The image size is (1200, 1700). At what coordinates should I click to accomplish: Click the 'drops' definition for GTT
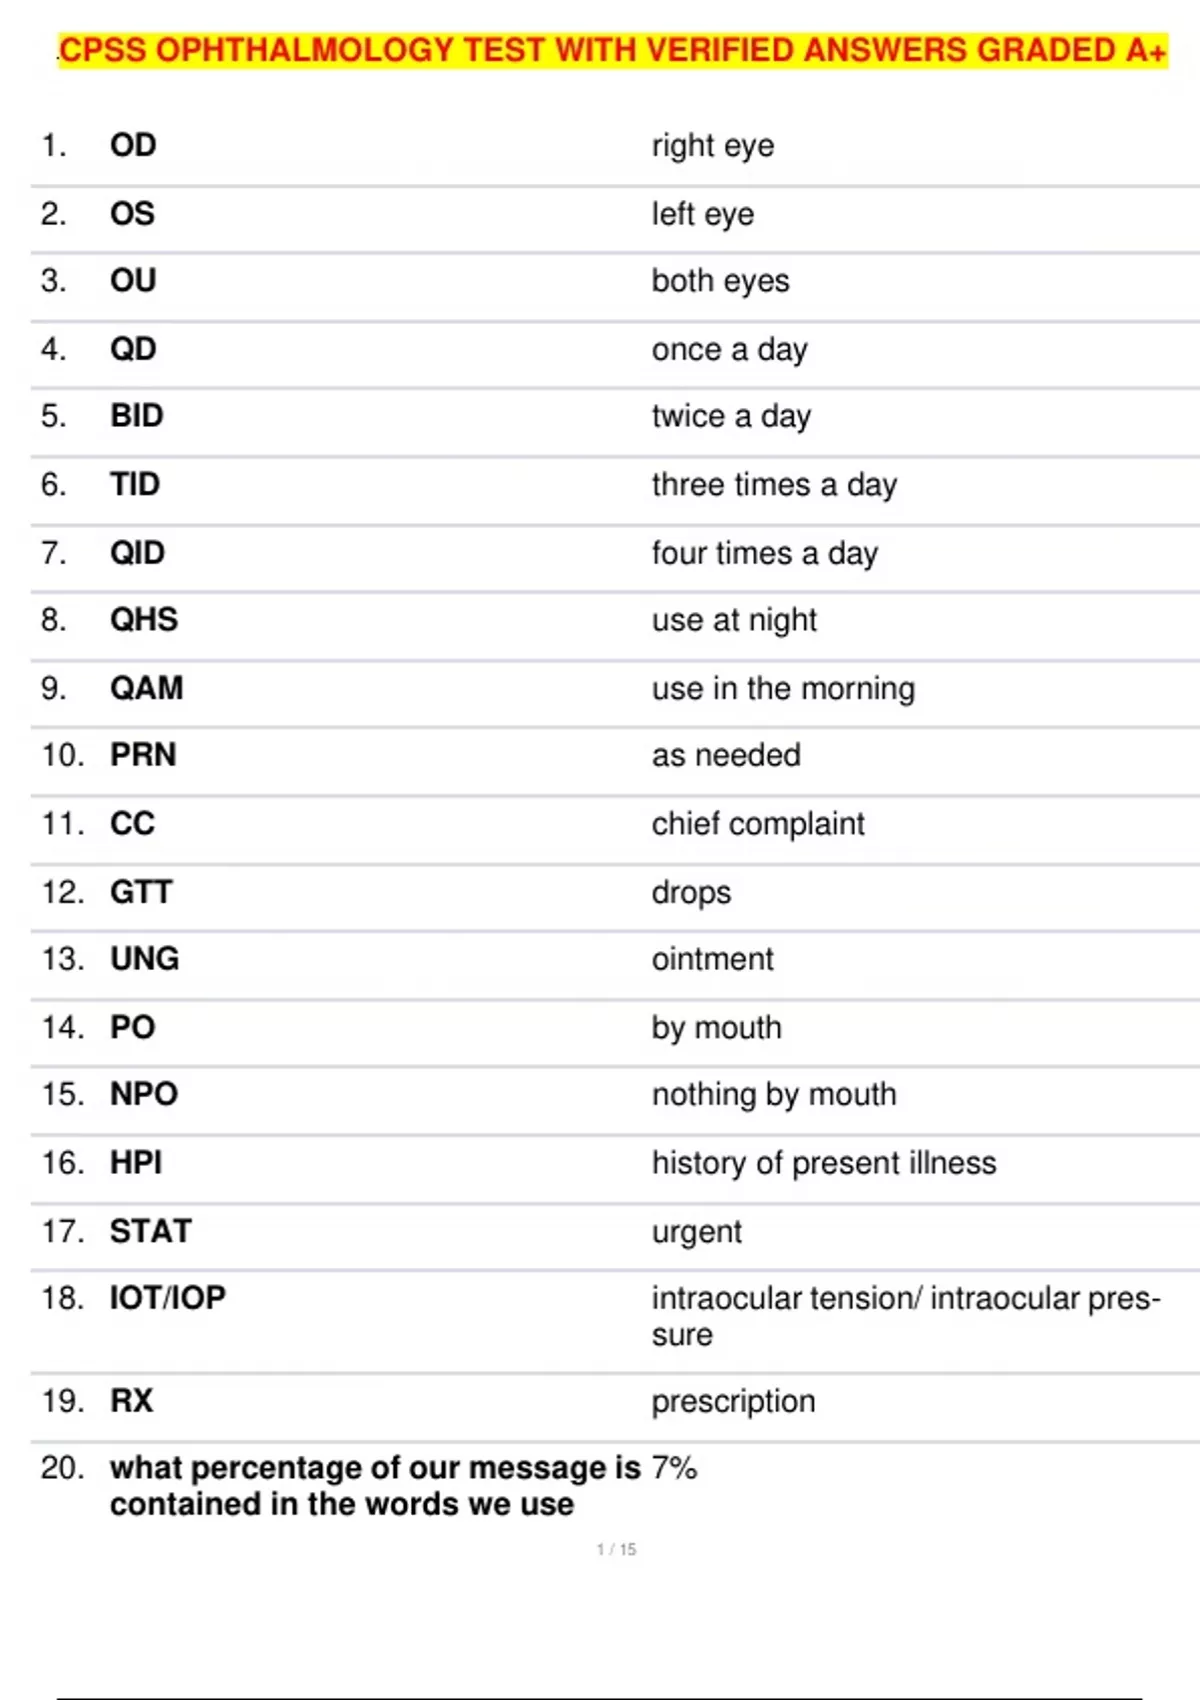coord(691,893)
